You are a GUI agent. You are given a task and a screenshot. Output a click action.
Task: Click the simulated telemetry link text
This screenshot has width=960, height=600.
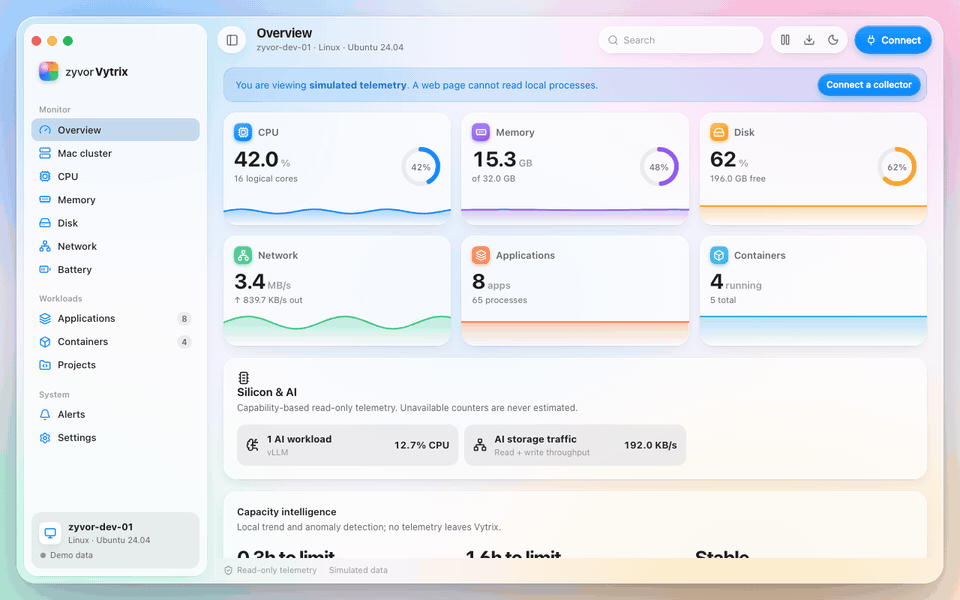[x=358, y=85]
